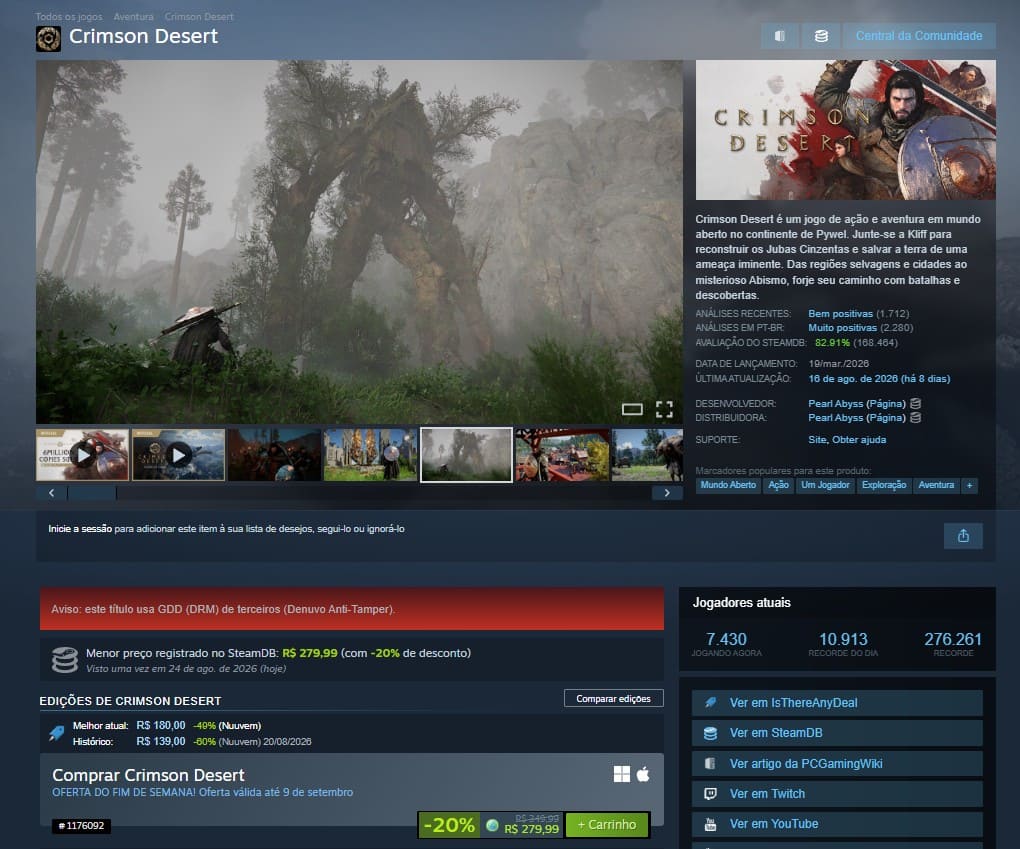Click the Crimson Desert app icon
This screenshot has width=1020, height=849.
tap(48, 38)
